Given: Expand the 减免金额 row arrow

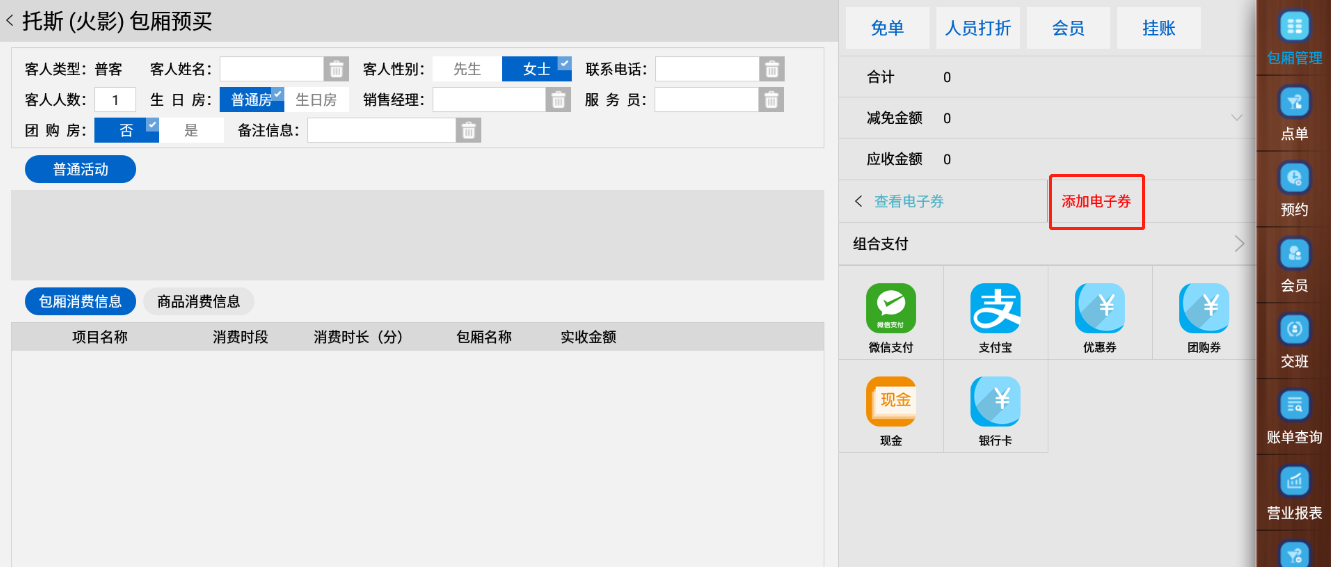Looking at the screenshot, I should tap(1237, 118).
